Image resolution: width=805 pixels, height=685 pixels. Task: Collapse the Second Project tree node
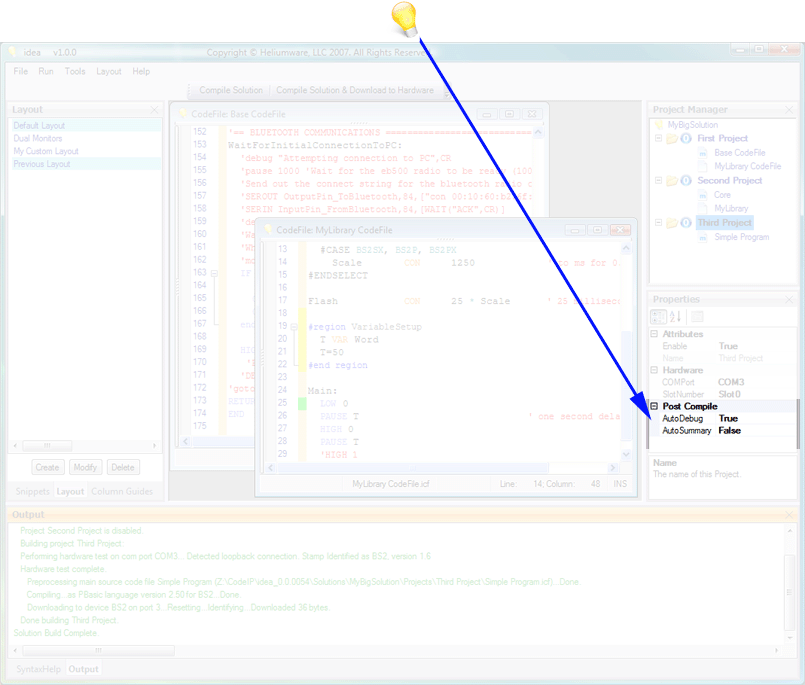658,181
